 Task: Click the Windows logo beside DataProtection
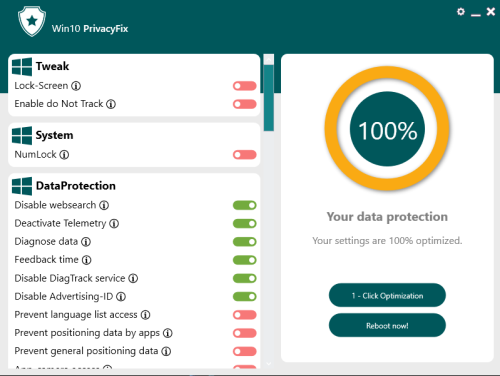22,186
